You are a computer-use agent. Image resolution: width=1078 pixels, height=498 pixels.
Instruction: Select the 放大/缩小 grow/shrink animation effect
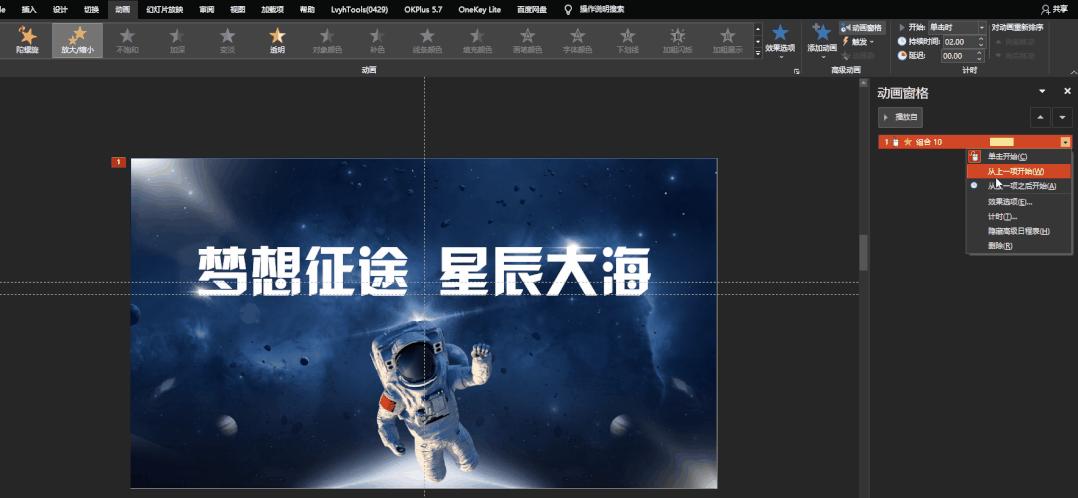[77, 40]
